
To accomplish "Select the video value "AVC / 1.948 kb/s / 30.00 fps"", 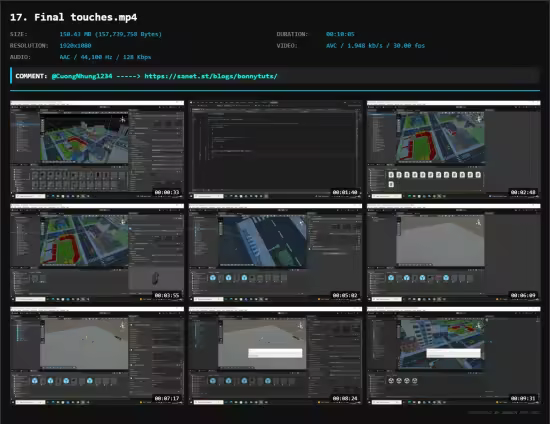I will [375, 46].
